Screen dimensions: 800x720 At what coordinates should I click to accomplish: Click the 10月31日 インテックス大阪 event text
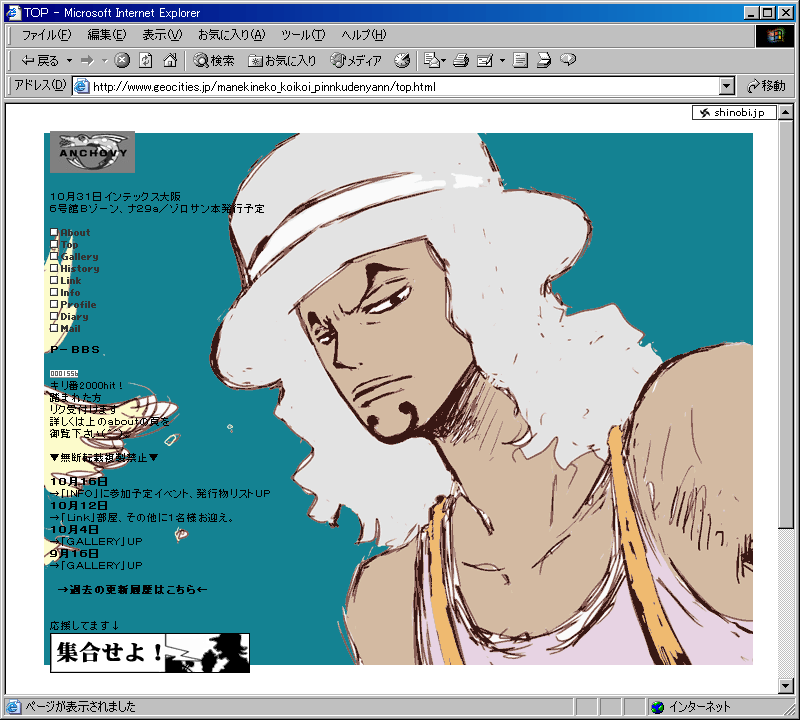[x=115, y=196]
